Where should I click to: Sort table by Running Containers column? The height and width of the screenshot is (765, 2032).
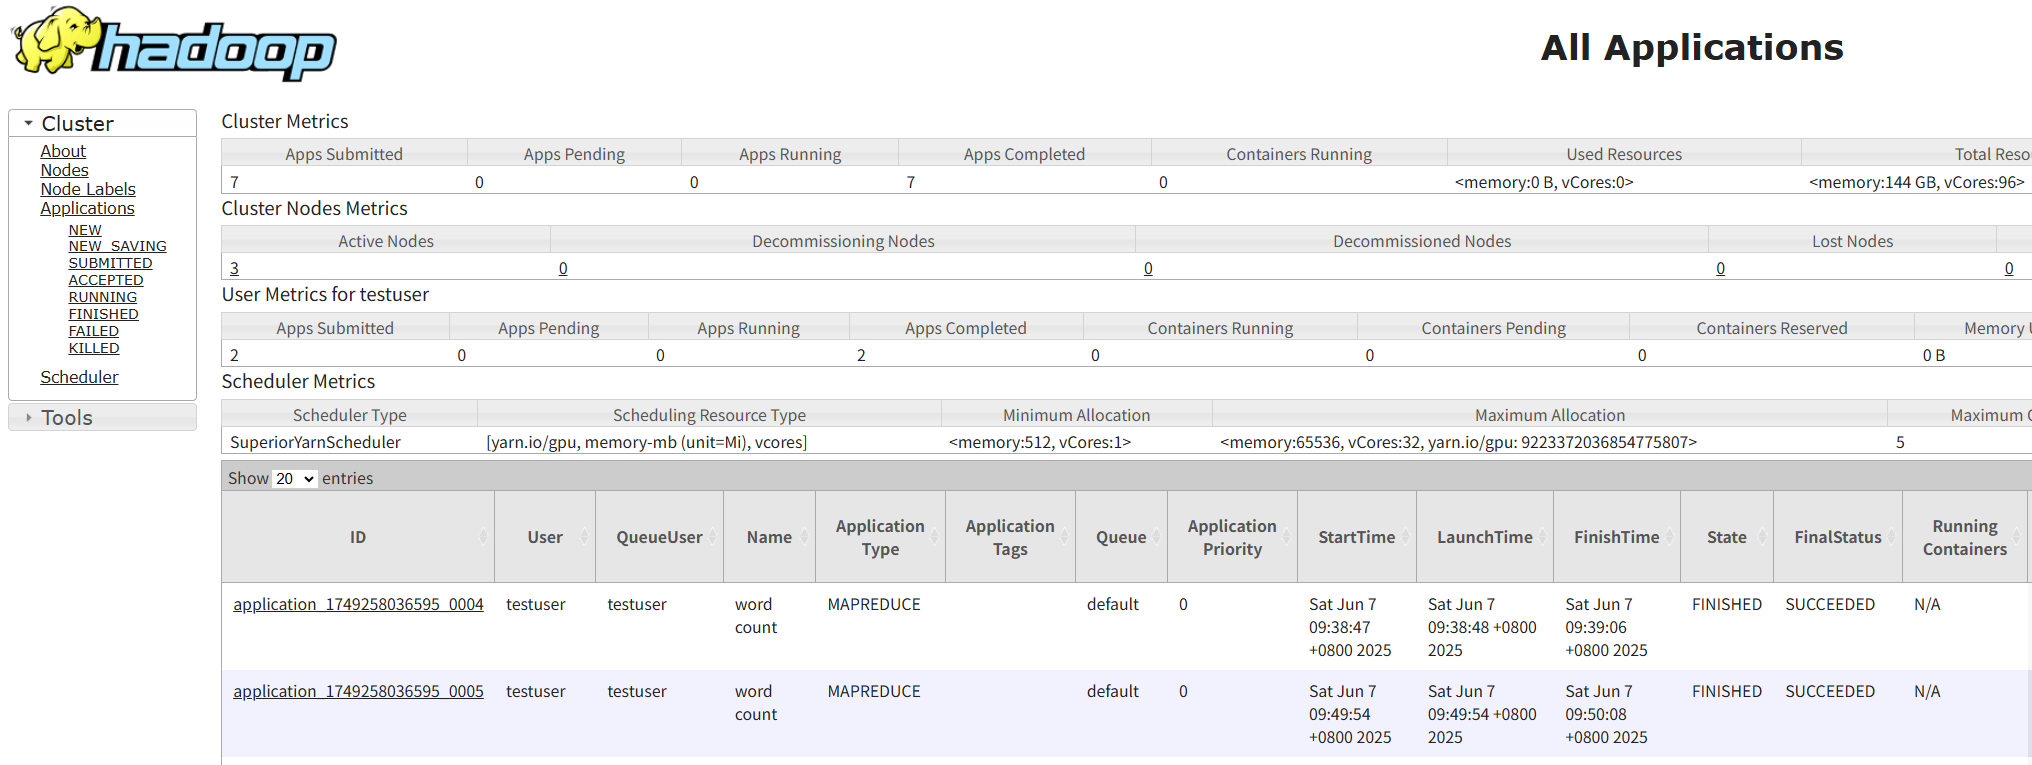[x=1964, y=537]
